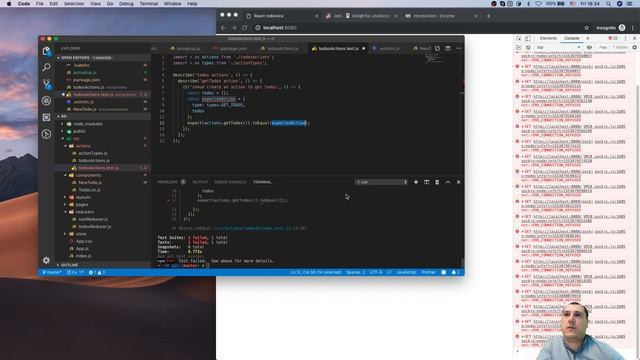Switch to the Elements tab in DevTools
This screenshot has height=360, width=640.
548,38
